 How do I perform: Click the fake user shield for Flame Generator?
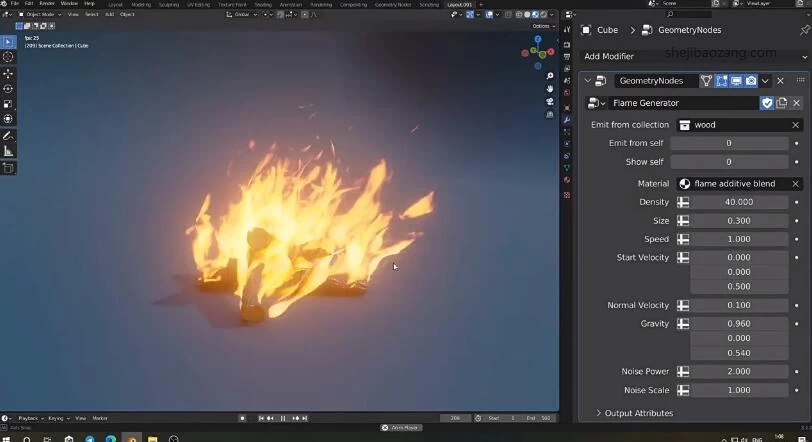click(x=767, y=103)
